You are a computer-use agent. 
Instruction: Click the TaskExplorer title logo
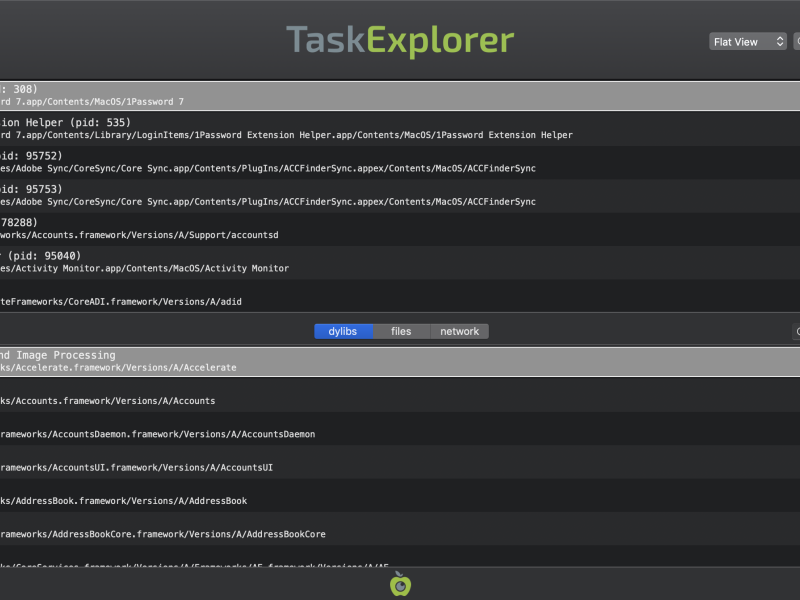click(x=400, y=40)
